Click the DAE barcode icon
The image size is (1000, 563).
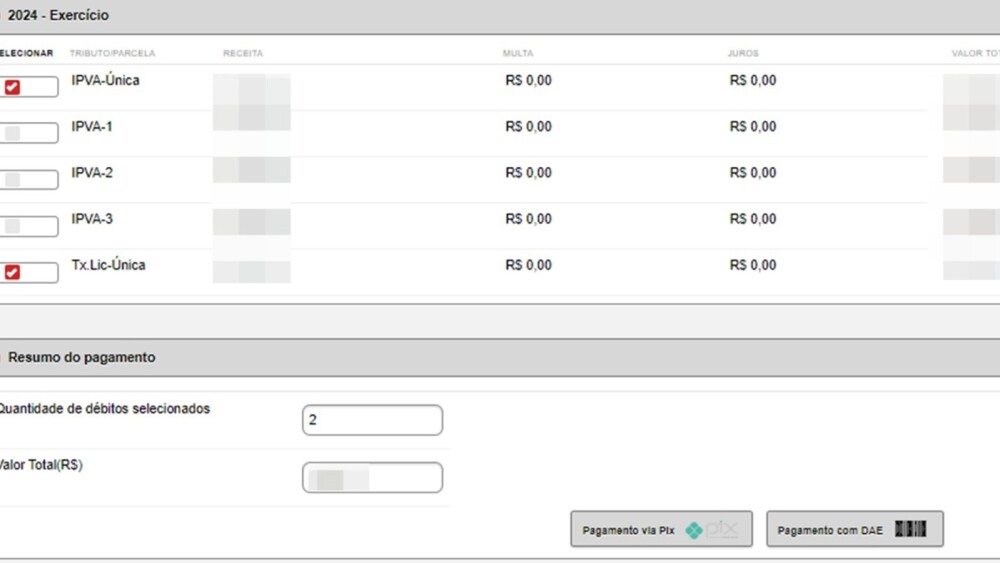click(910, 530)
